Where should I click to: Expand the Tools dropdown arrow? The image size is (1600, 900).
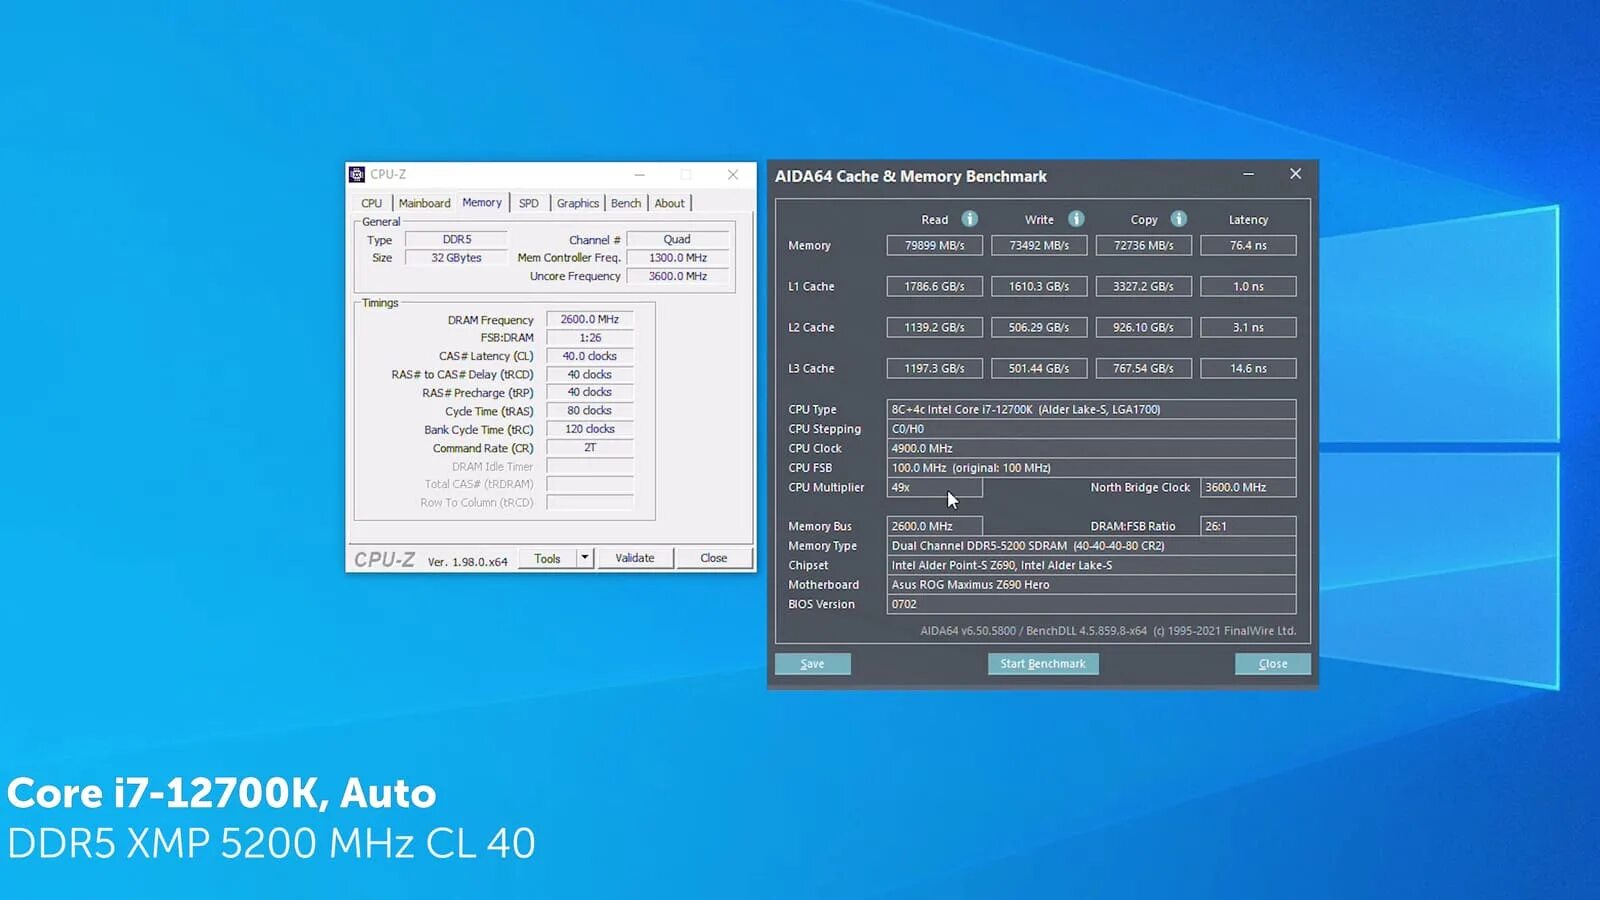point(585,558)
